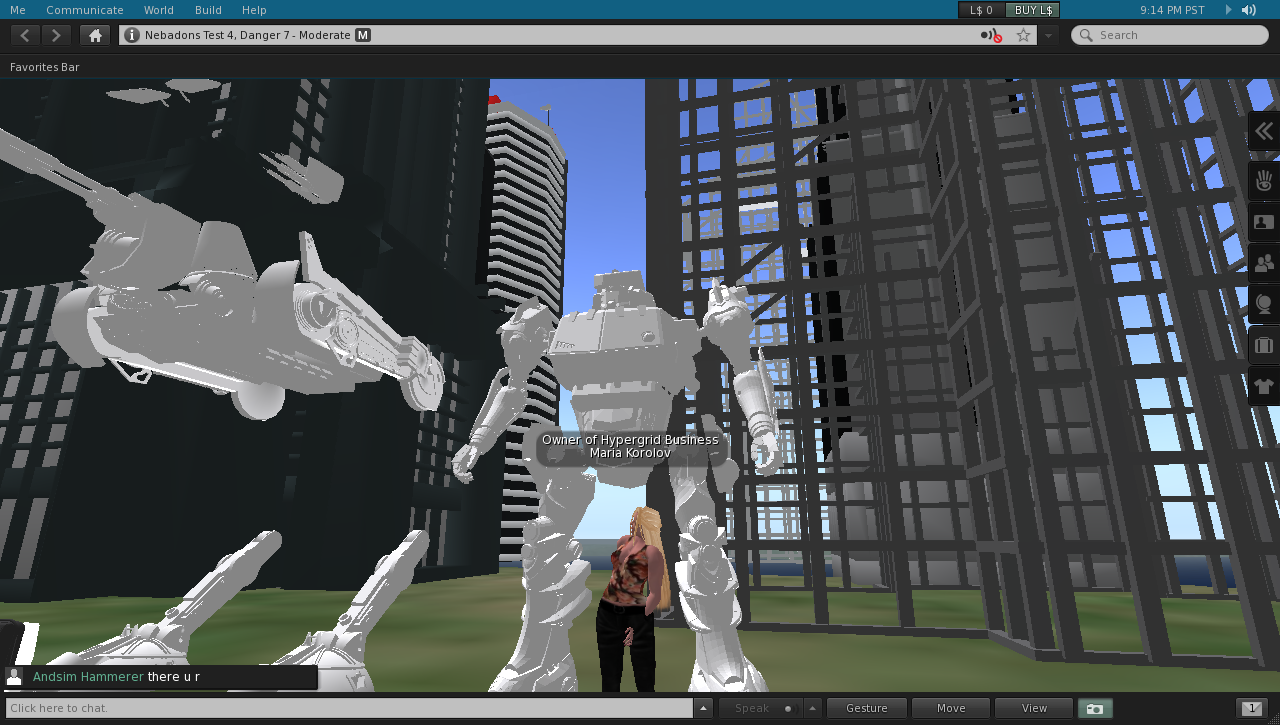1280x725 pixels.
Task: Click the Favorites Bar label
Action: (45, 67)
